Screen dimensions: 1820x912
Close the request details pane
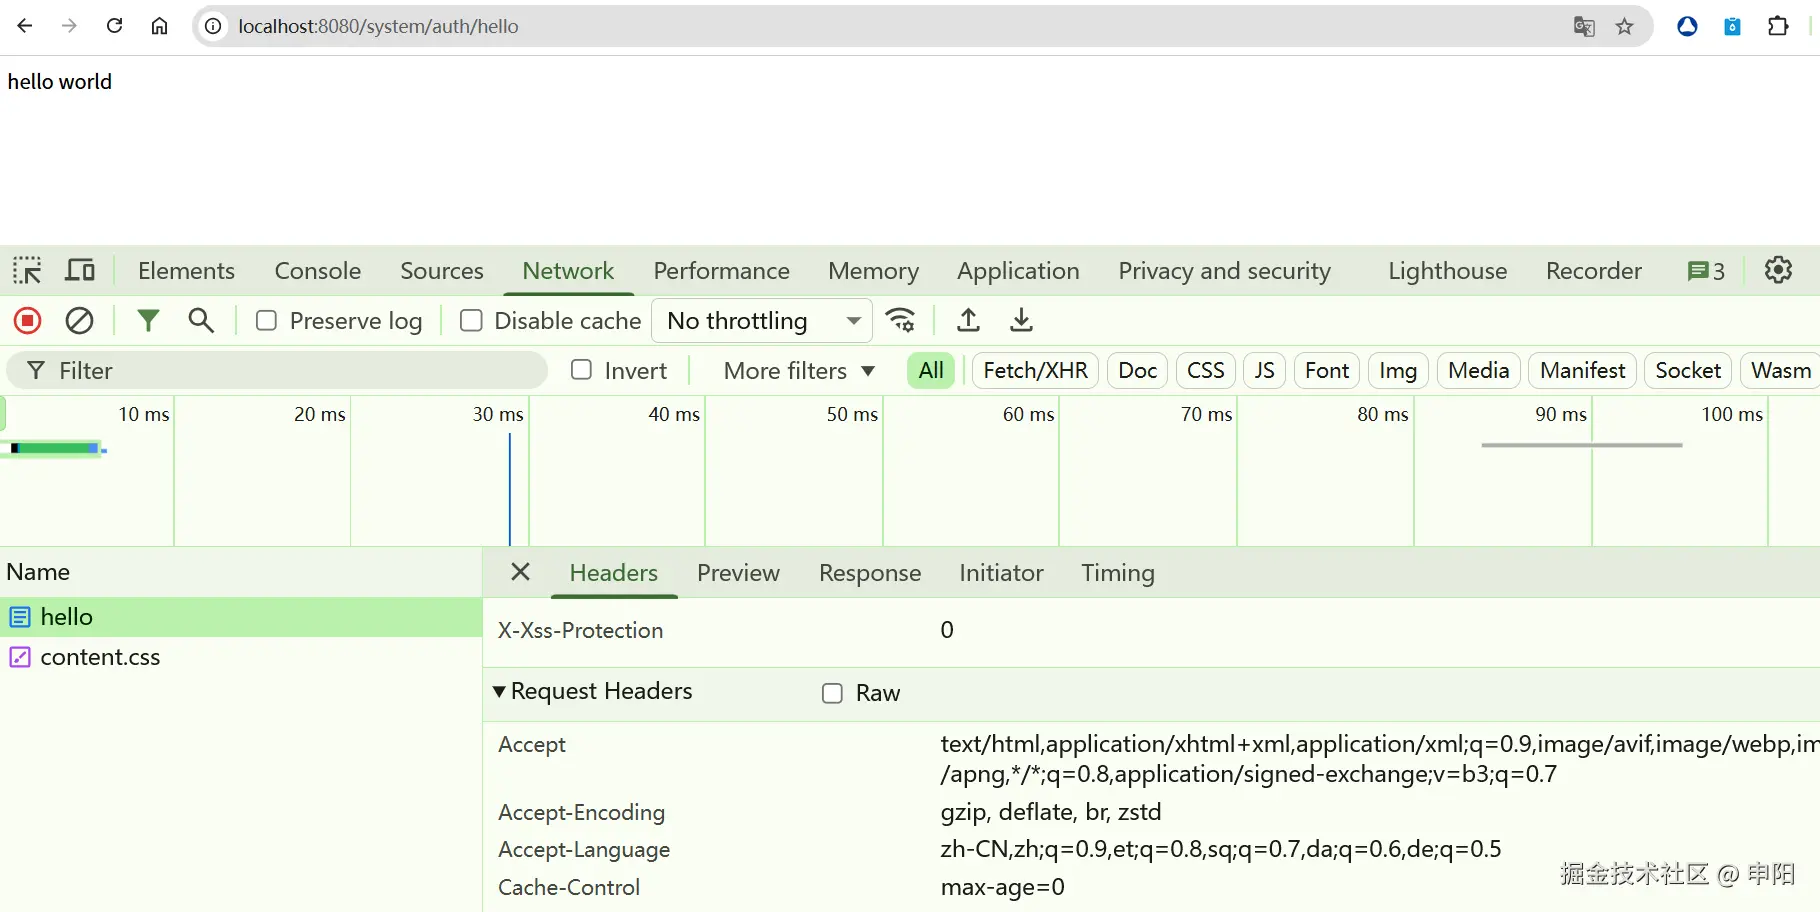(520, 572)
